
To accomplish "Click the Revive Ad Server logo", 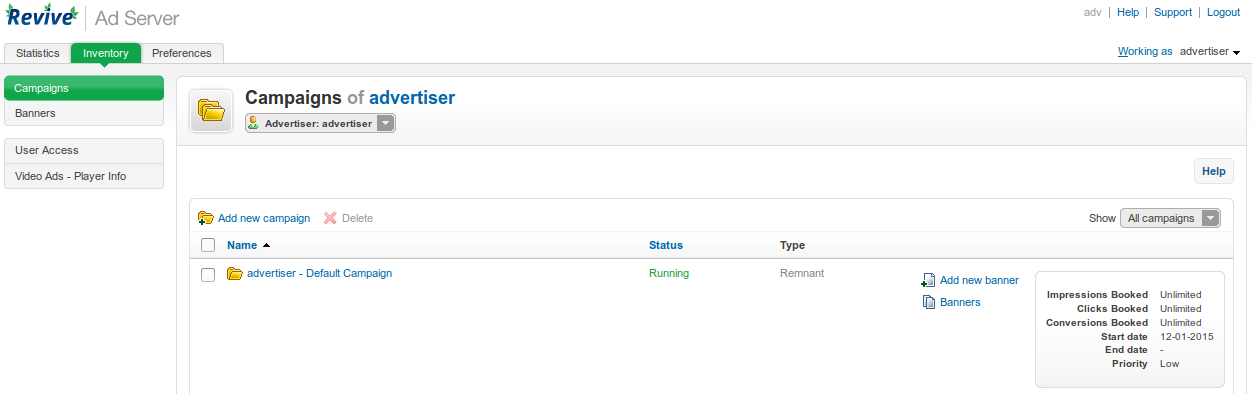I will 92,17.
